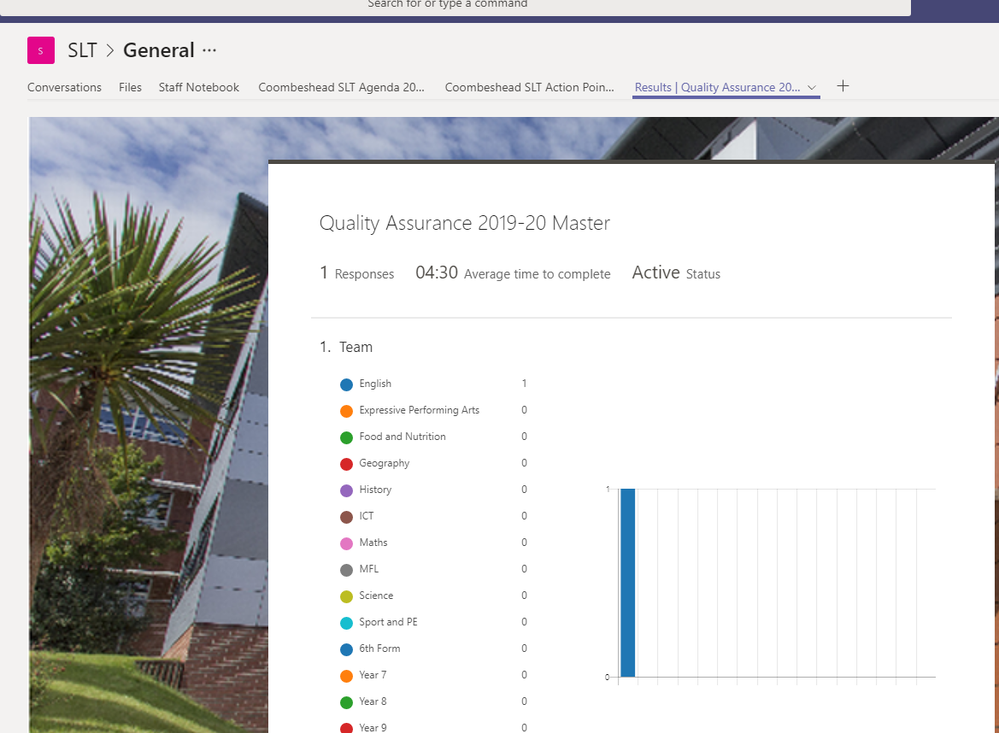Click the '1 Responses' count
The height and width of the screenshot is (733, 999).
357,273
